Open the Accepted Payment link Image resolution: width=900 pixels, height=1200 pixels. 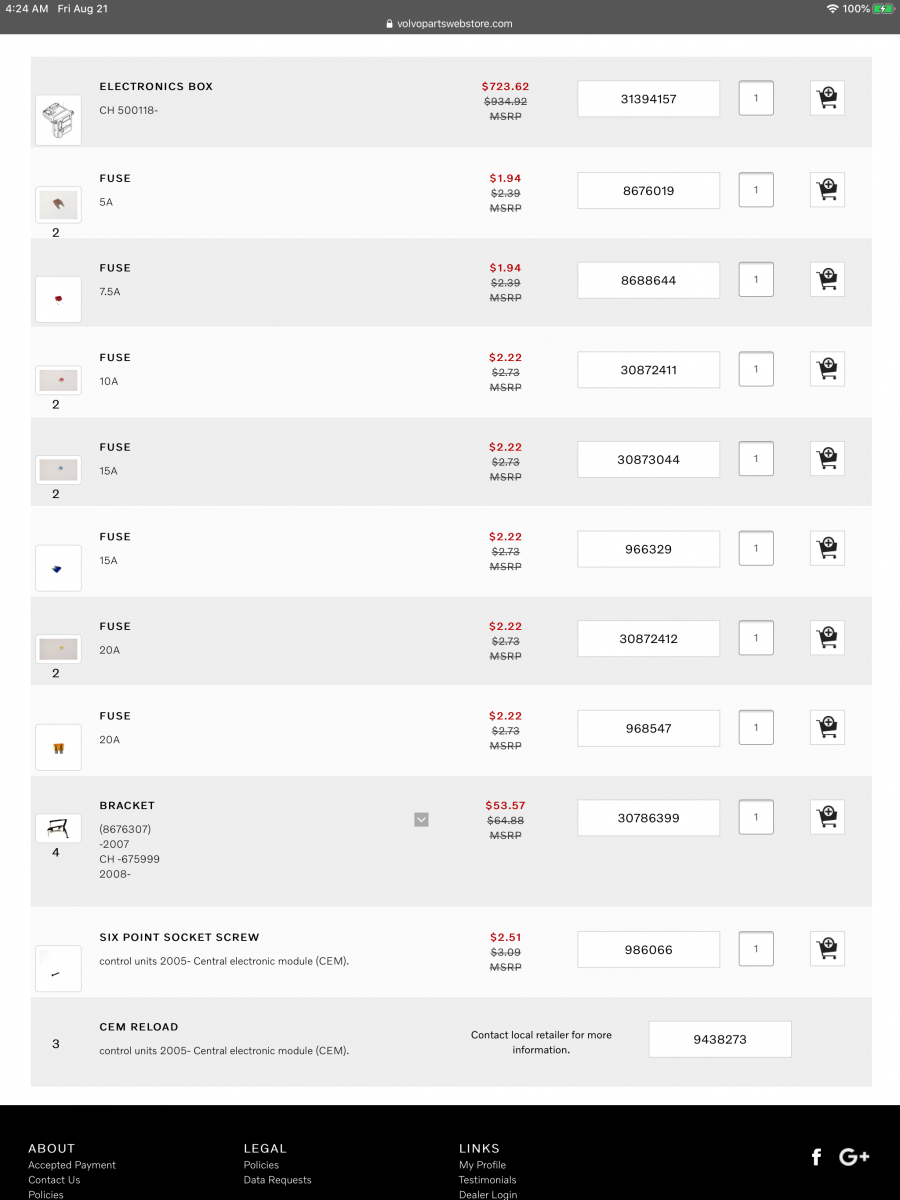tap(72, 1165)
